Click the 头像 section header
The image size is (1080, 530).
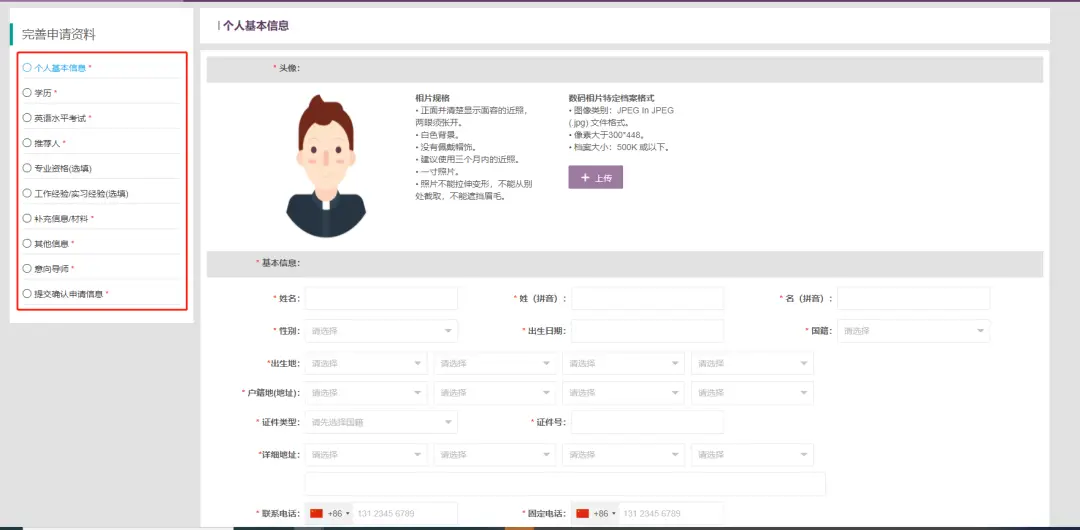(625, 70)
